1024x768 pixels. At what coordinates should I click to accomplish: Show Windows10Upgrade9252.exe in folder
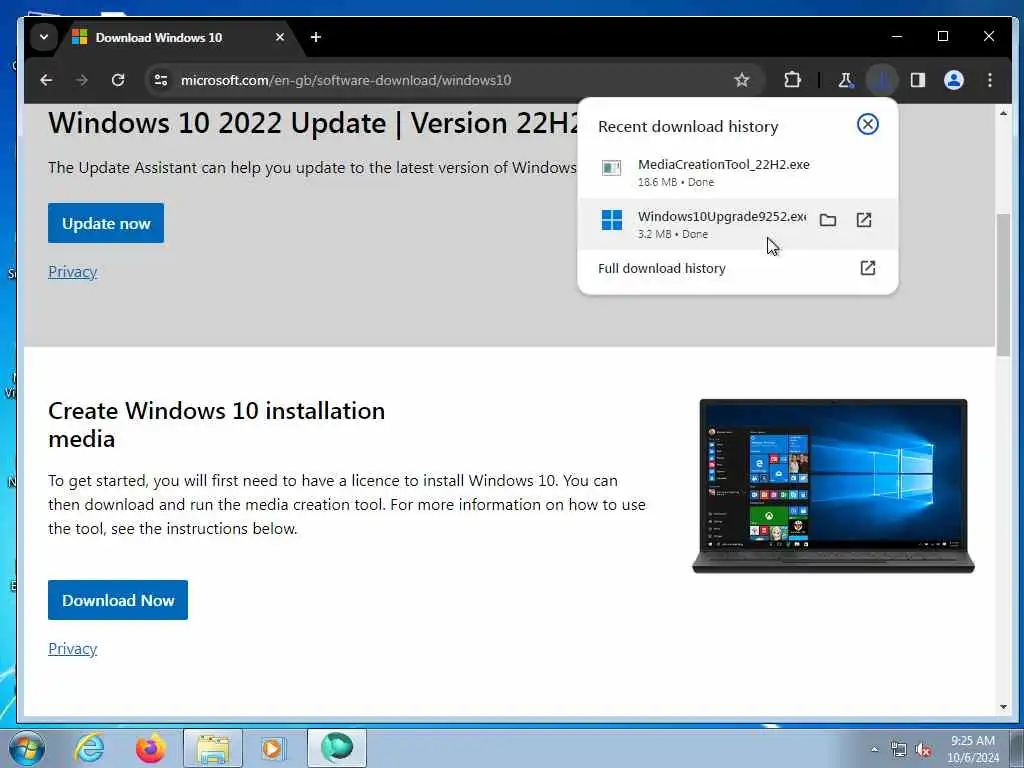tap(827, 220)
